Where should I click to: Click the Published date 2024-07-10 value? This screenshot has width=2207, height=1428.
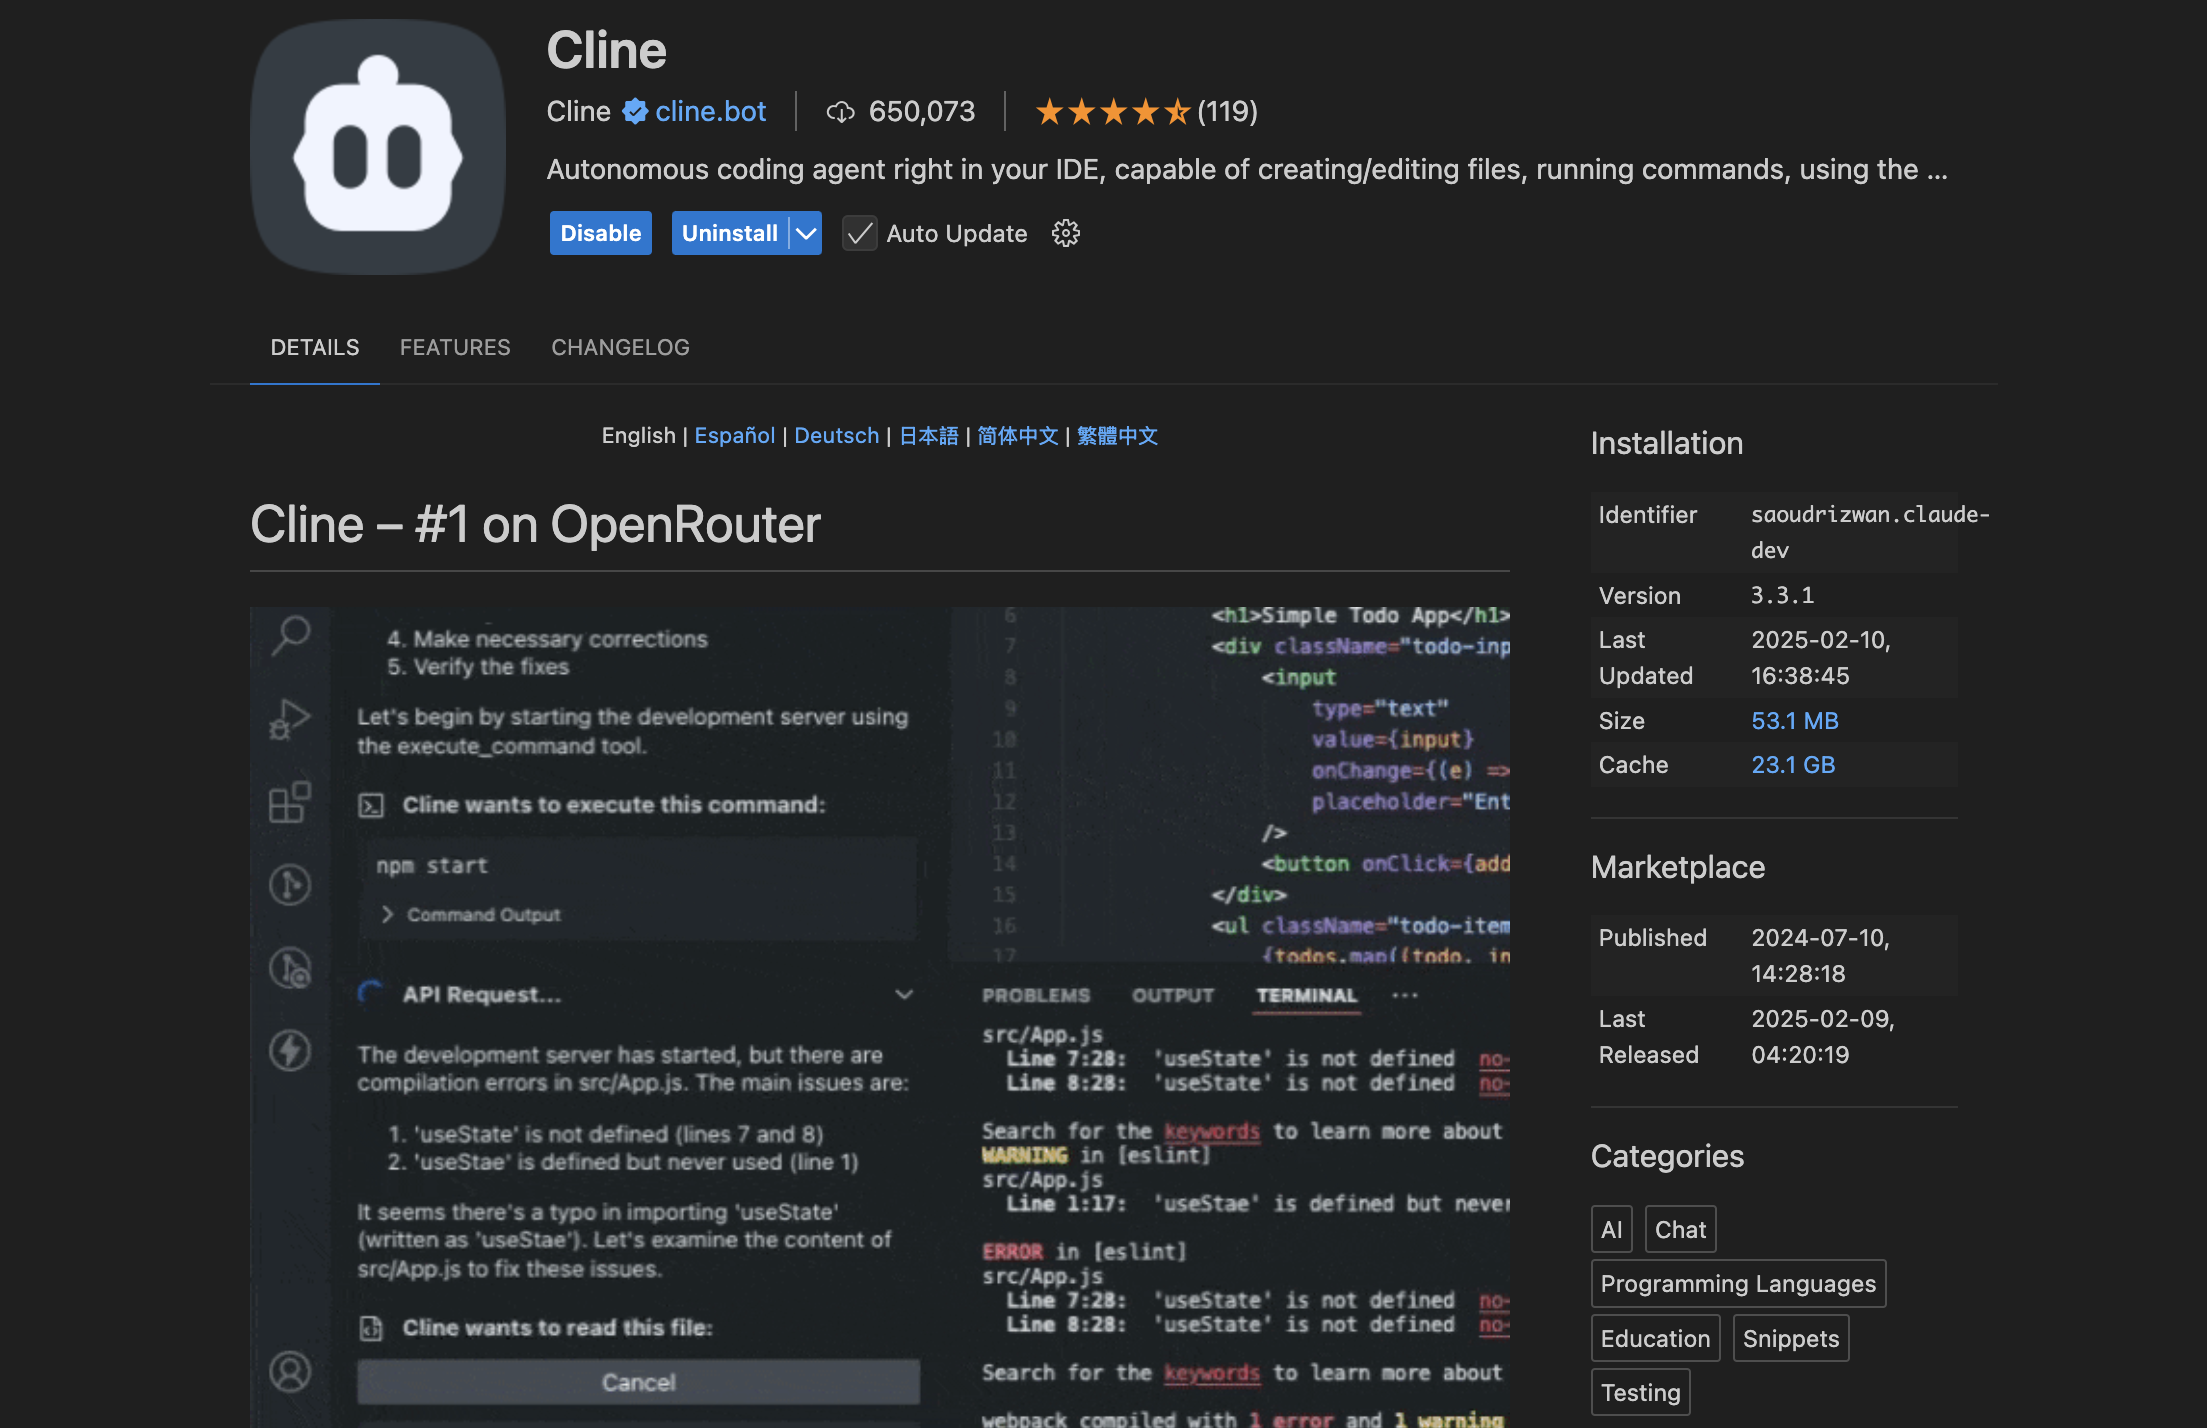1820,955
